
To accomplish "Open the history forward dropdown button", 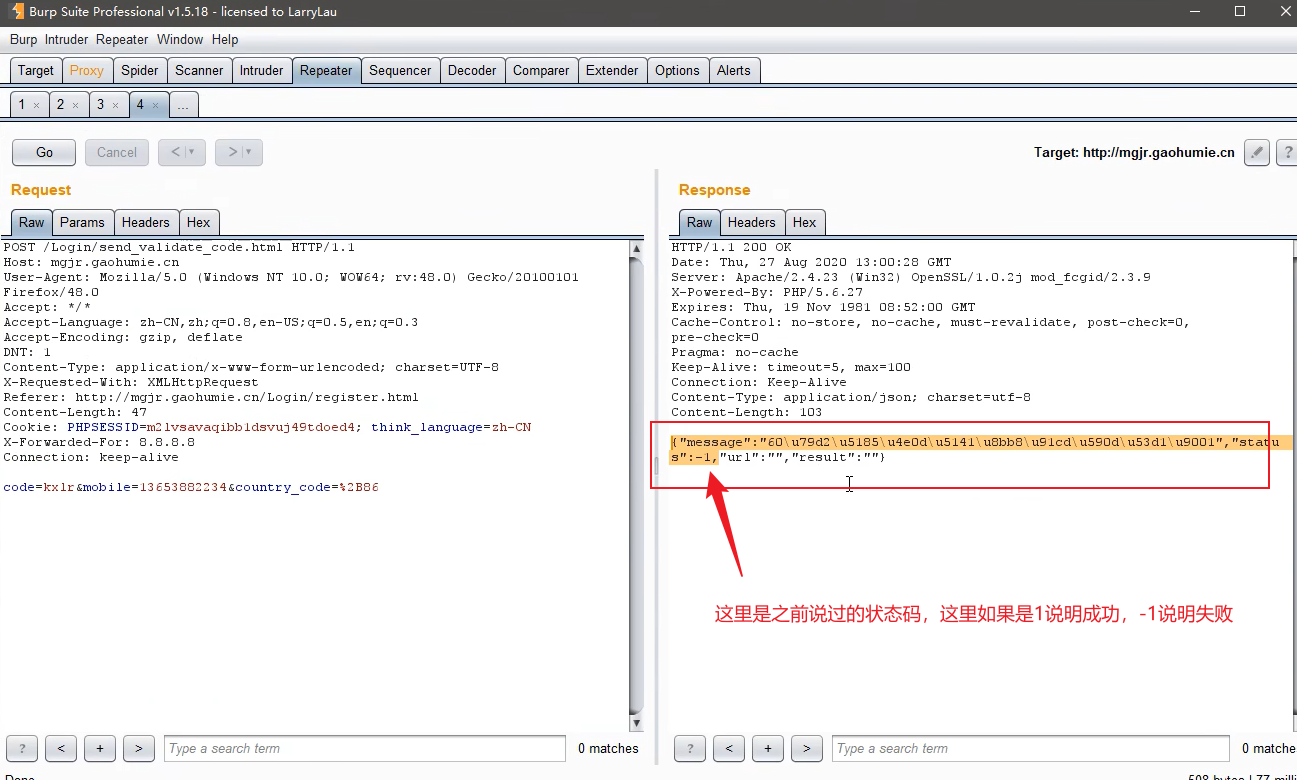I will tap(239, 152).
